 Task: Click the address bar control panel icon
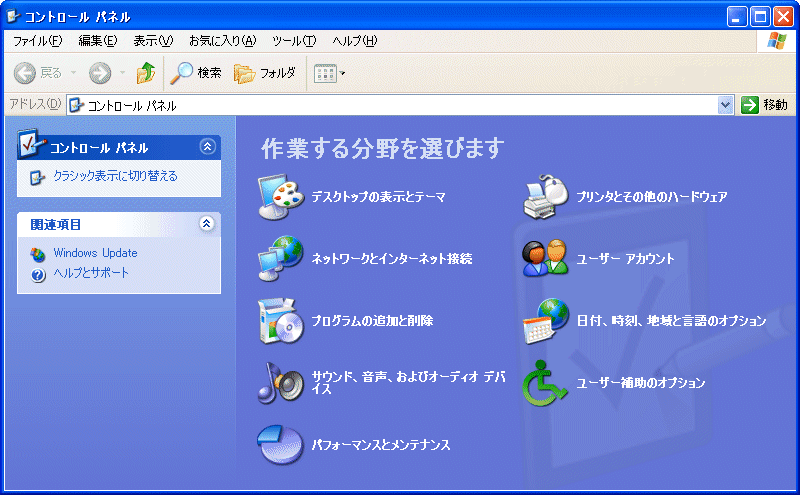[77, 105]
